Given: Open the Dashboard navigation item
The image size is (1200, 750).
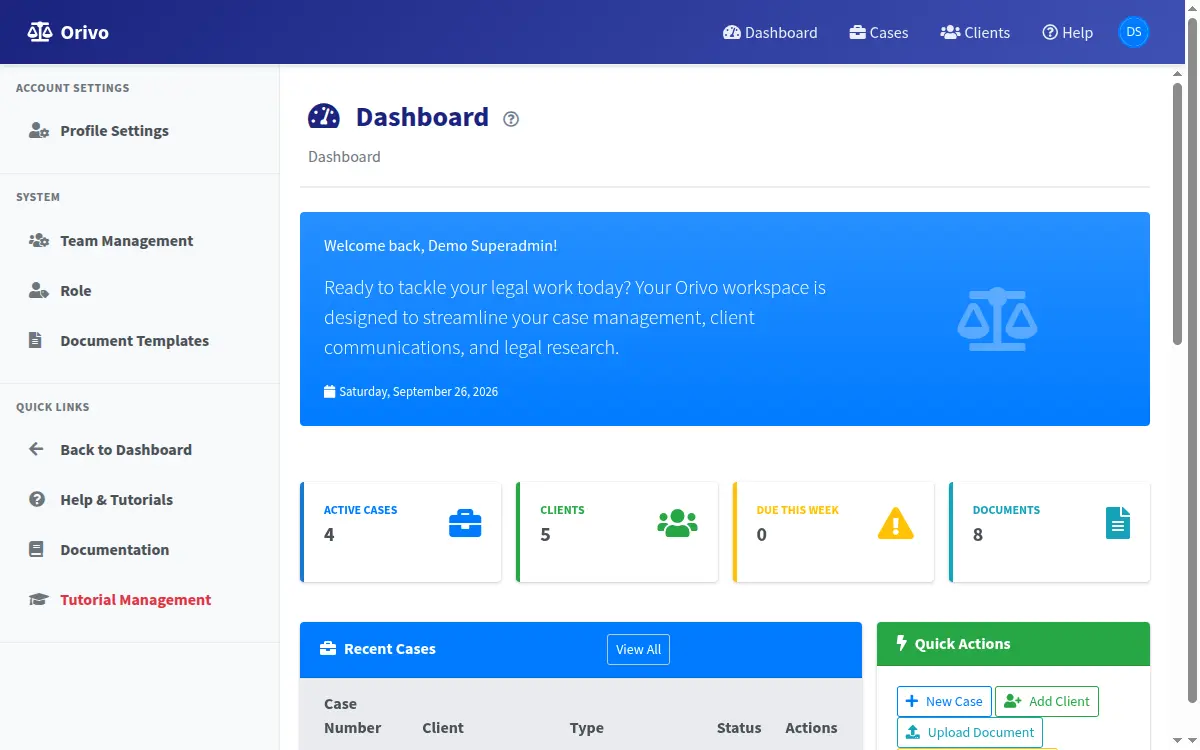Looking at the screenshot, I should tap(770, 32).
